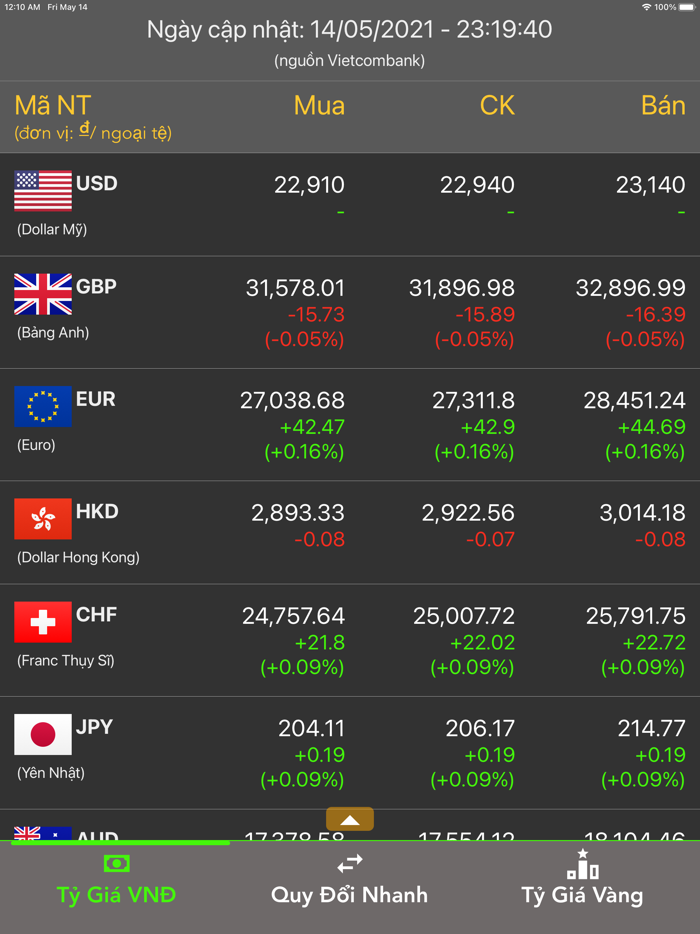The width and height of the screenshot is (700, 934).
Task: Select the EUR sell rate 28,451.24
Action: tap(634, 401)
